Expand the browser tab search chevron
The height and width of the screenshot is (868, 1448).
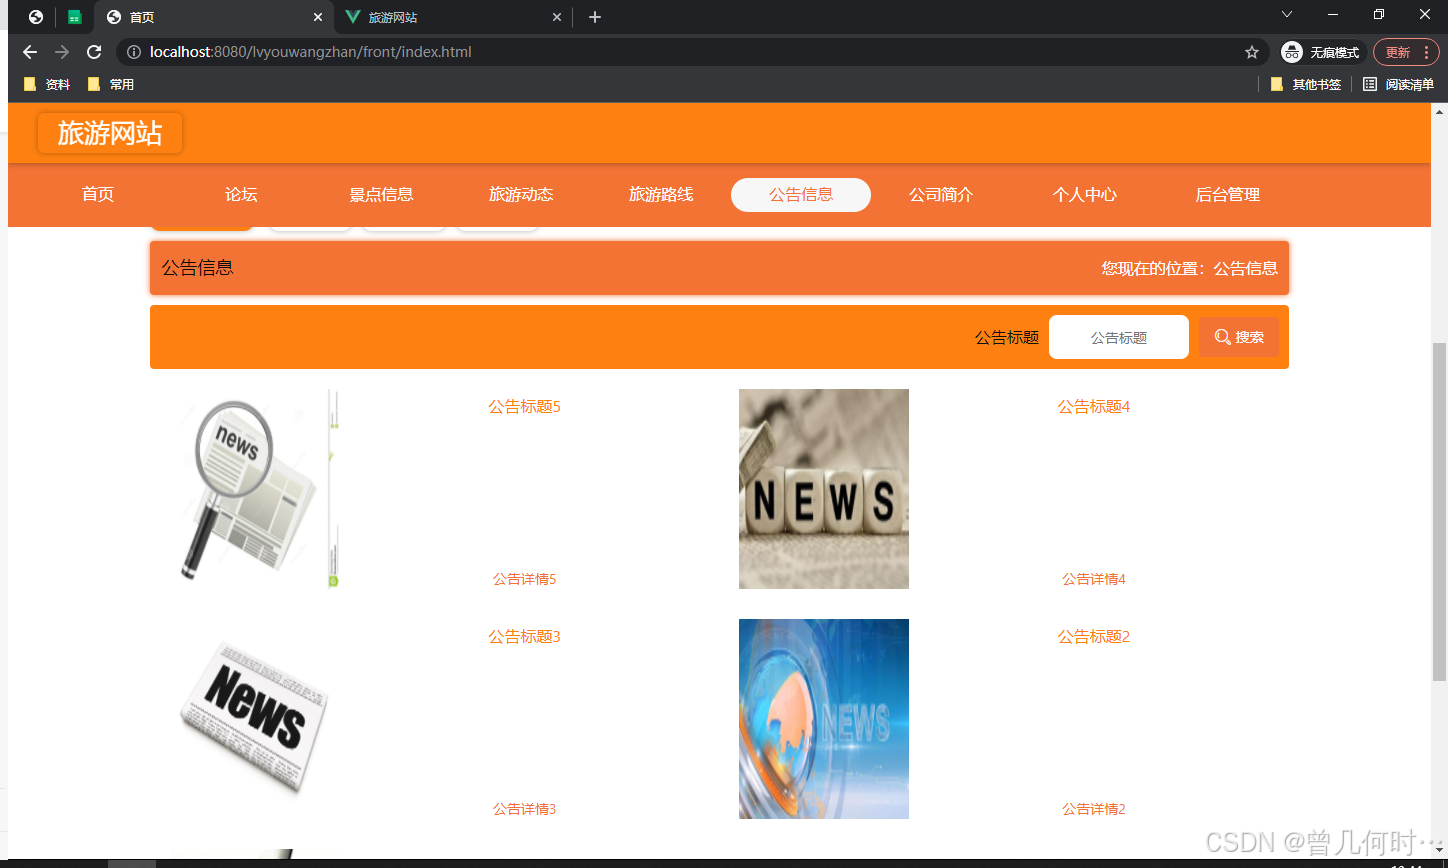pyautogui.click(x=1286, y=16)
